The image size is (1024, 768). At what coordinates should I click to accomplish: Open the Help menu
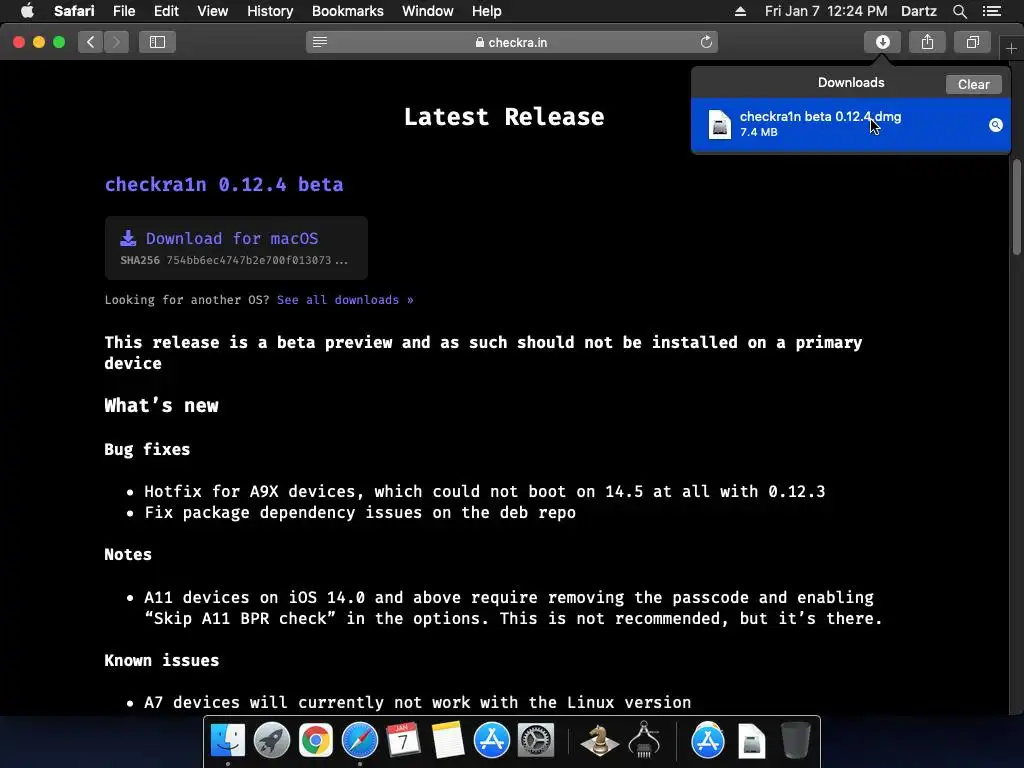[x=487, y=11]
